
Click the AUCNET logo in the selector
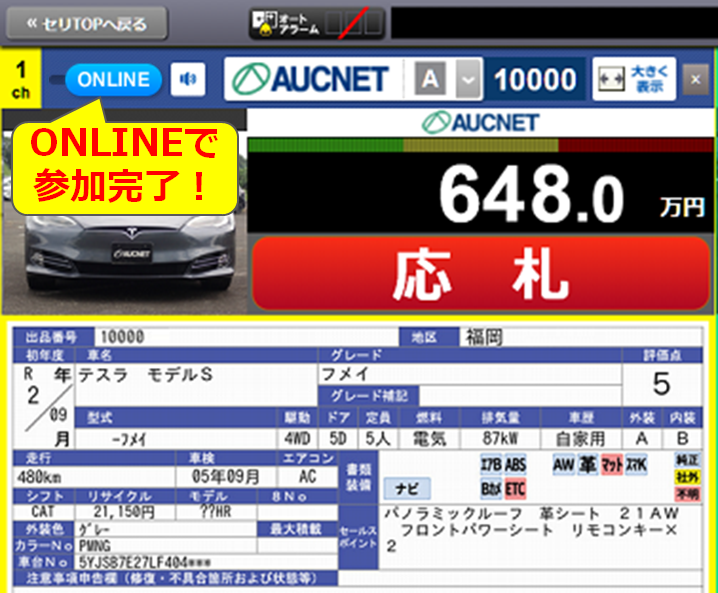(311, 79)
